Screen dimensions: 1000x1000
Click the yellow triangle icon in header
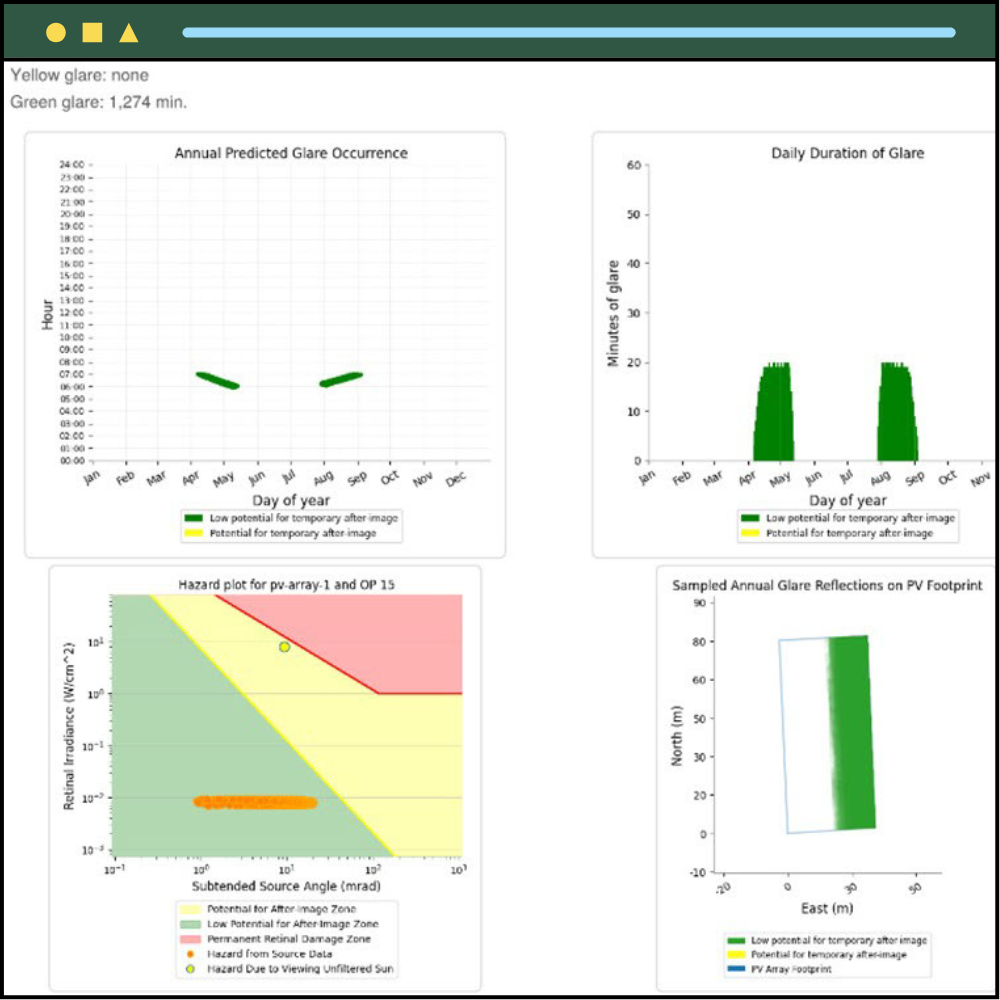[128, 33]
